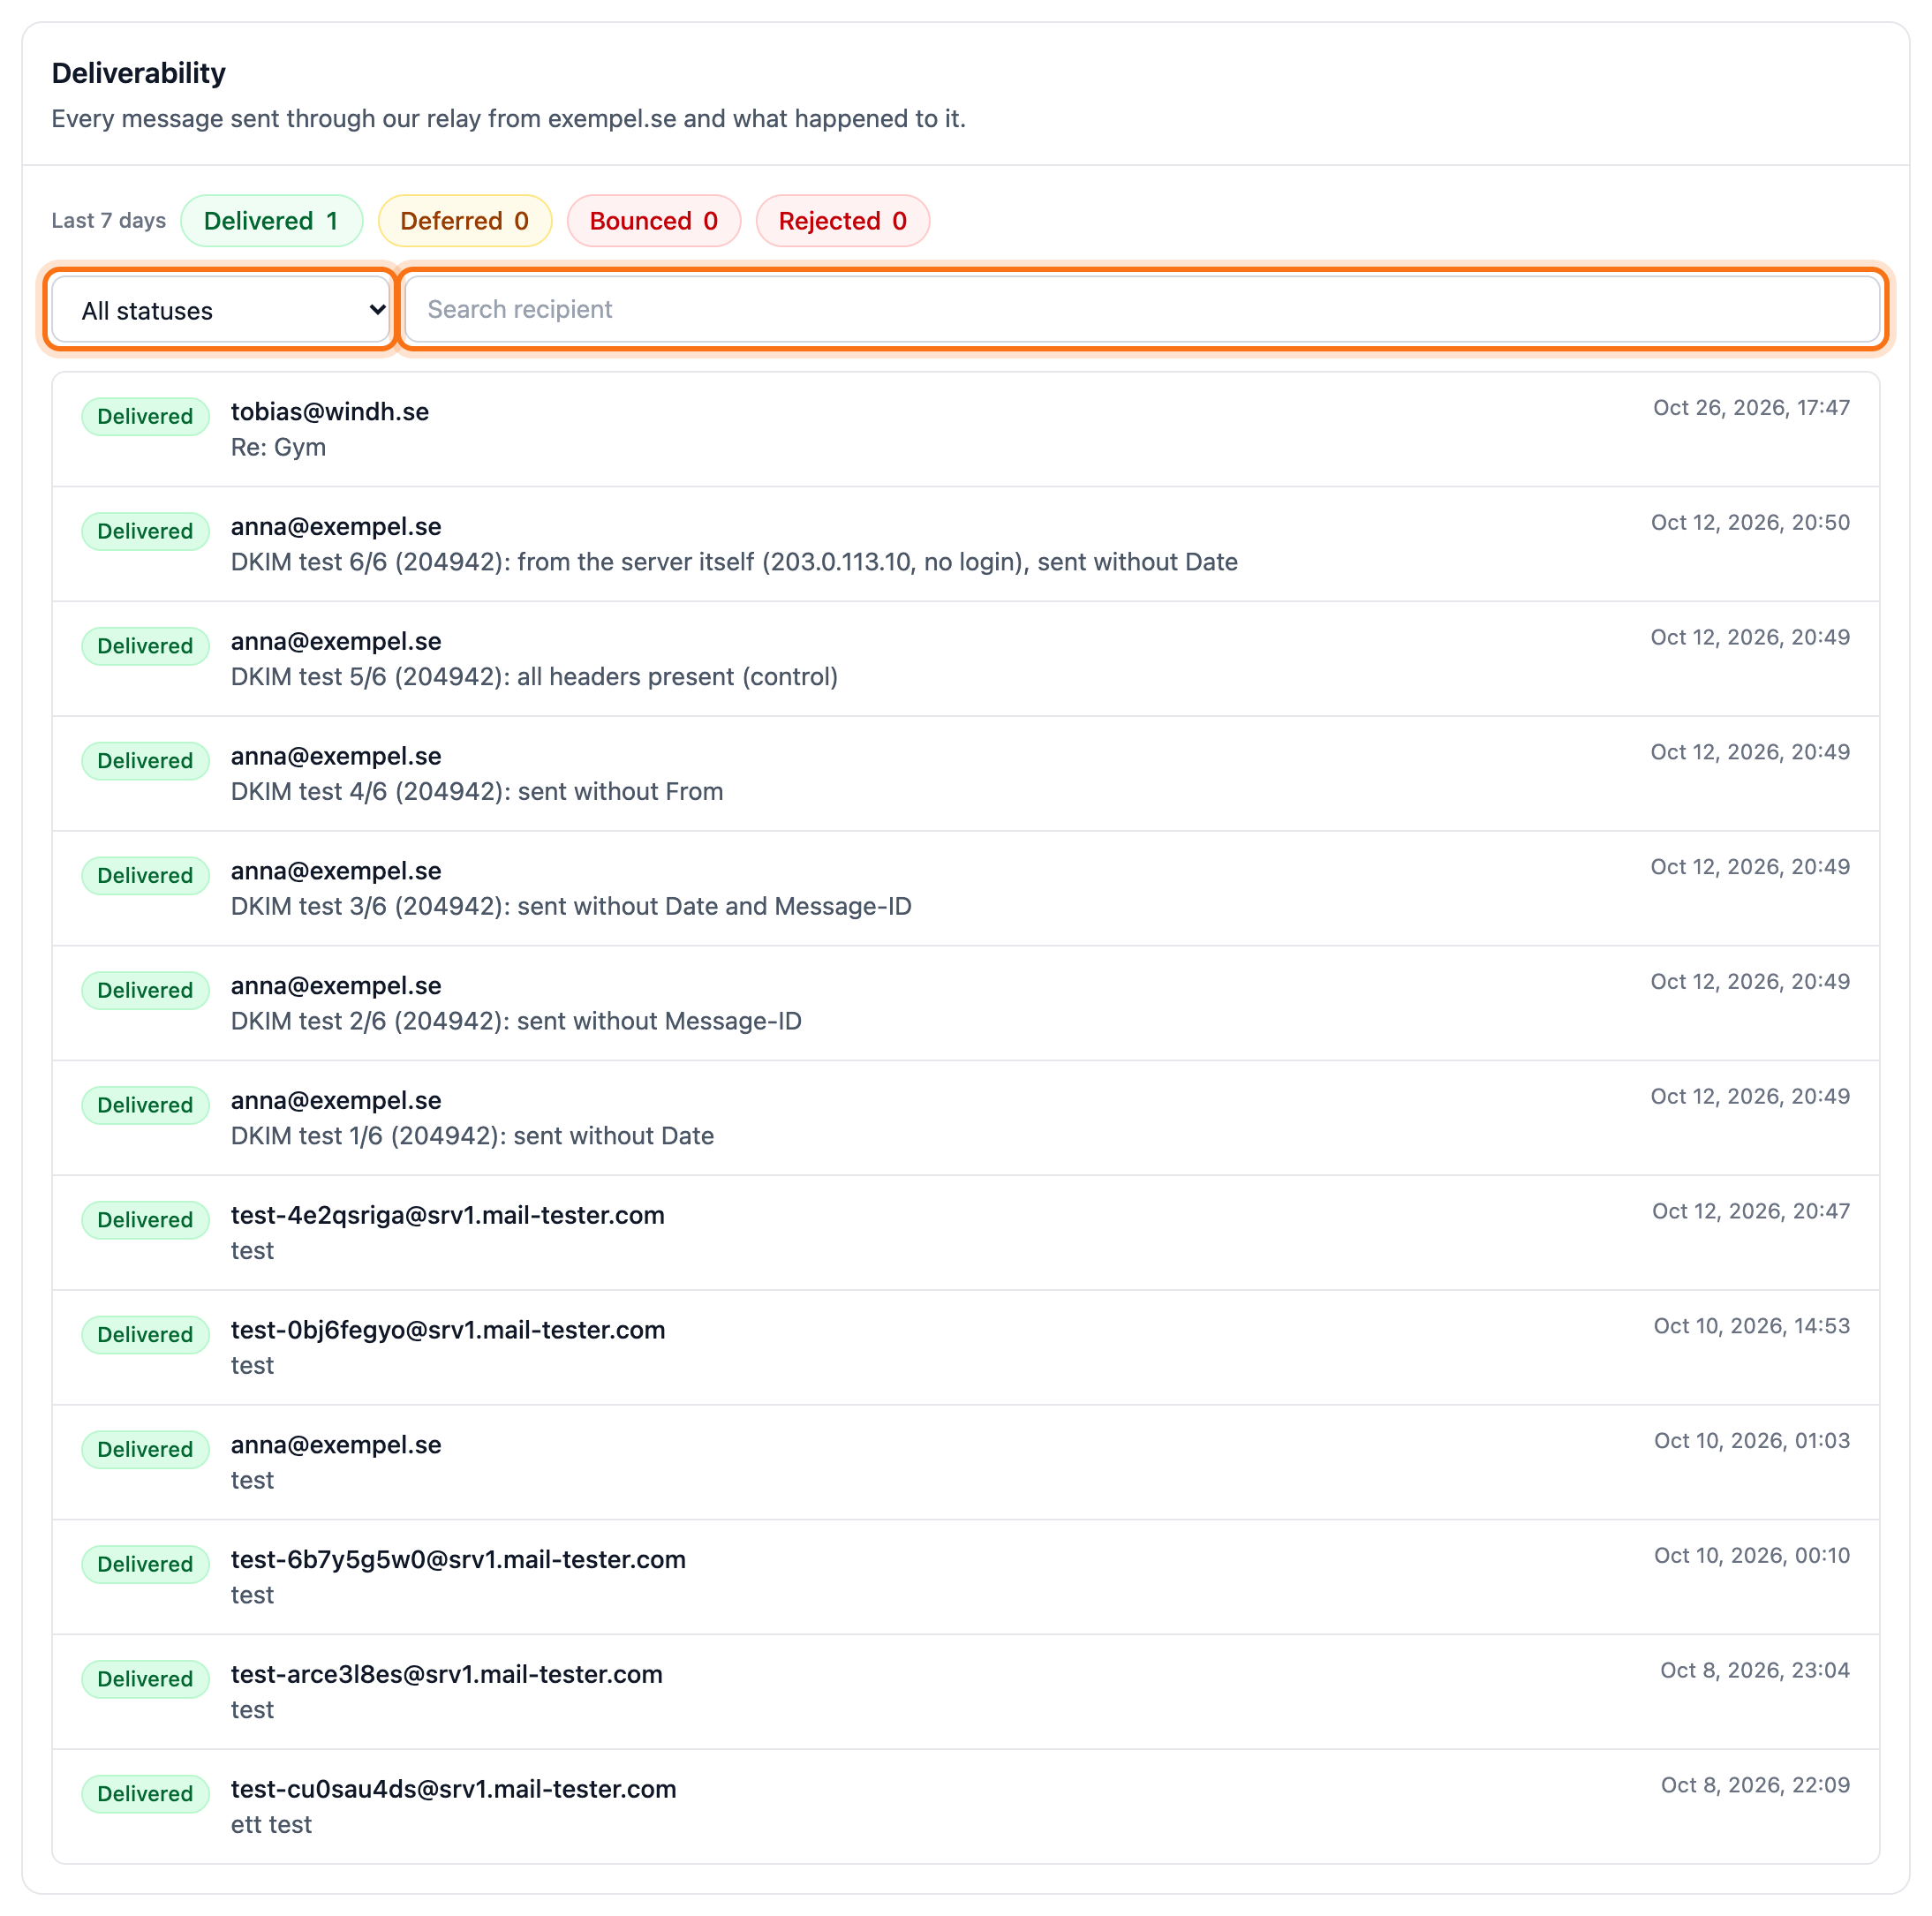1932x1916 pixels.
Task: Open DKIM test 2/6 sent without Message-ID
Action: pos(965,1003)
